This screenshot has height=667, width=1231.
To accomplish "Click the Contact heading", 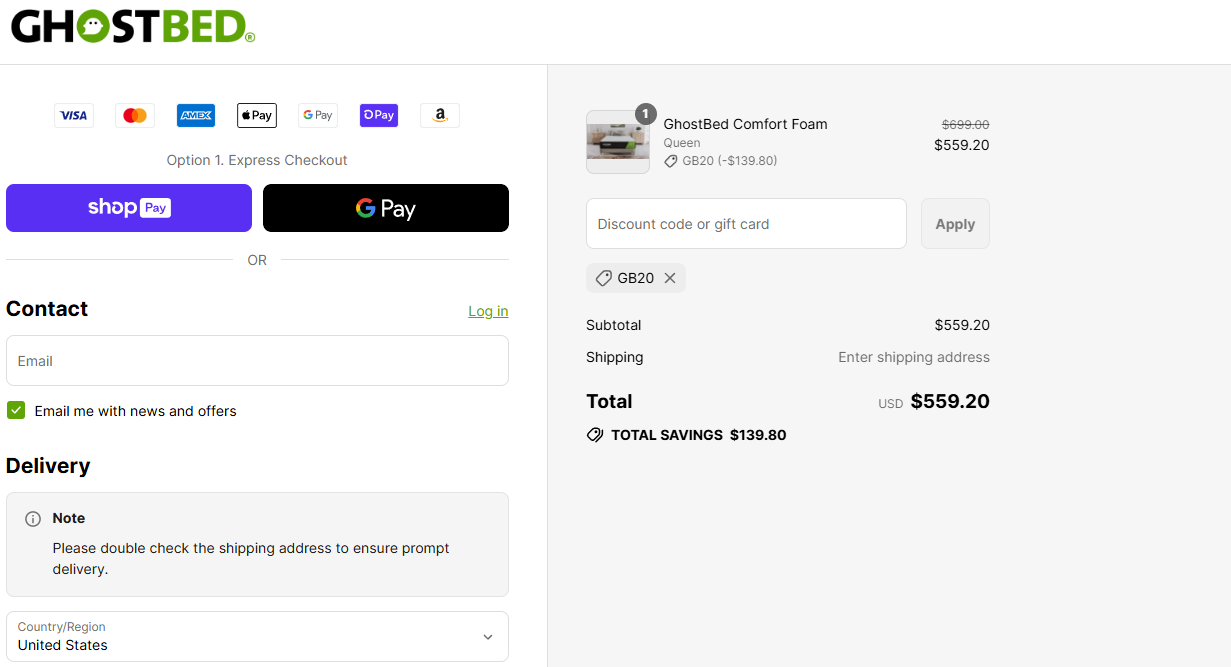I will click(47, 309).
